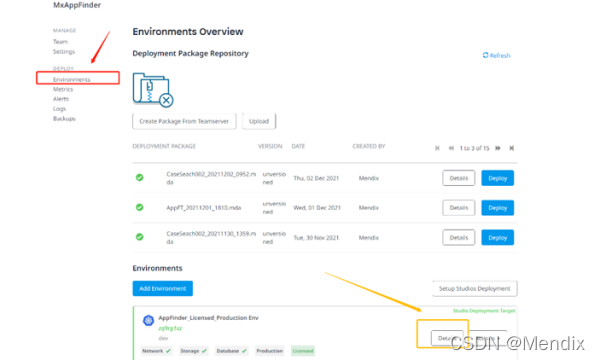Image resolution: width=600 pixels, height=360 pixels.
Task: Open Details for CaseSeach002_20211130_1359 package
Action: tap(458, 238)
